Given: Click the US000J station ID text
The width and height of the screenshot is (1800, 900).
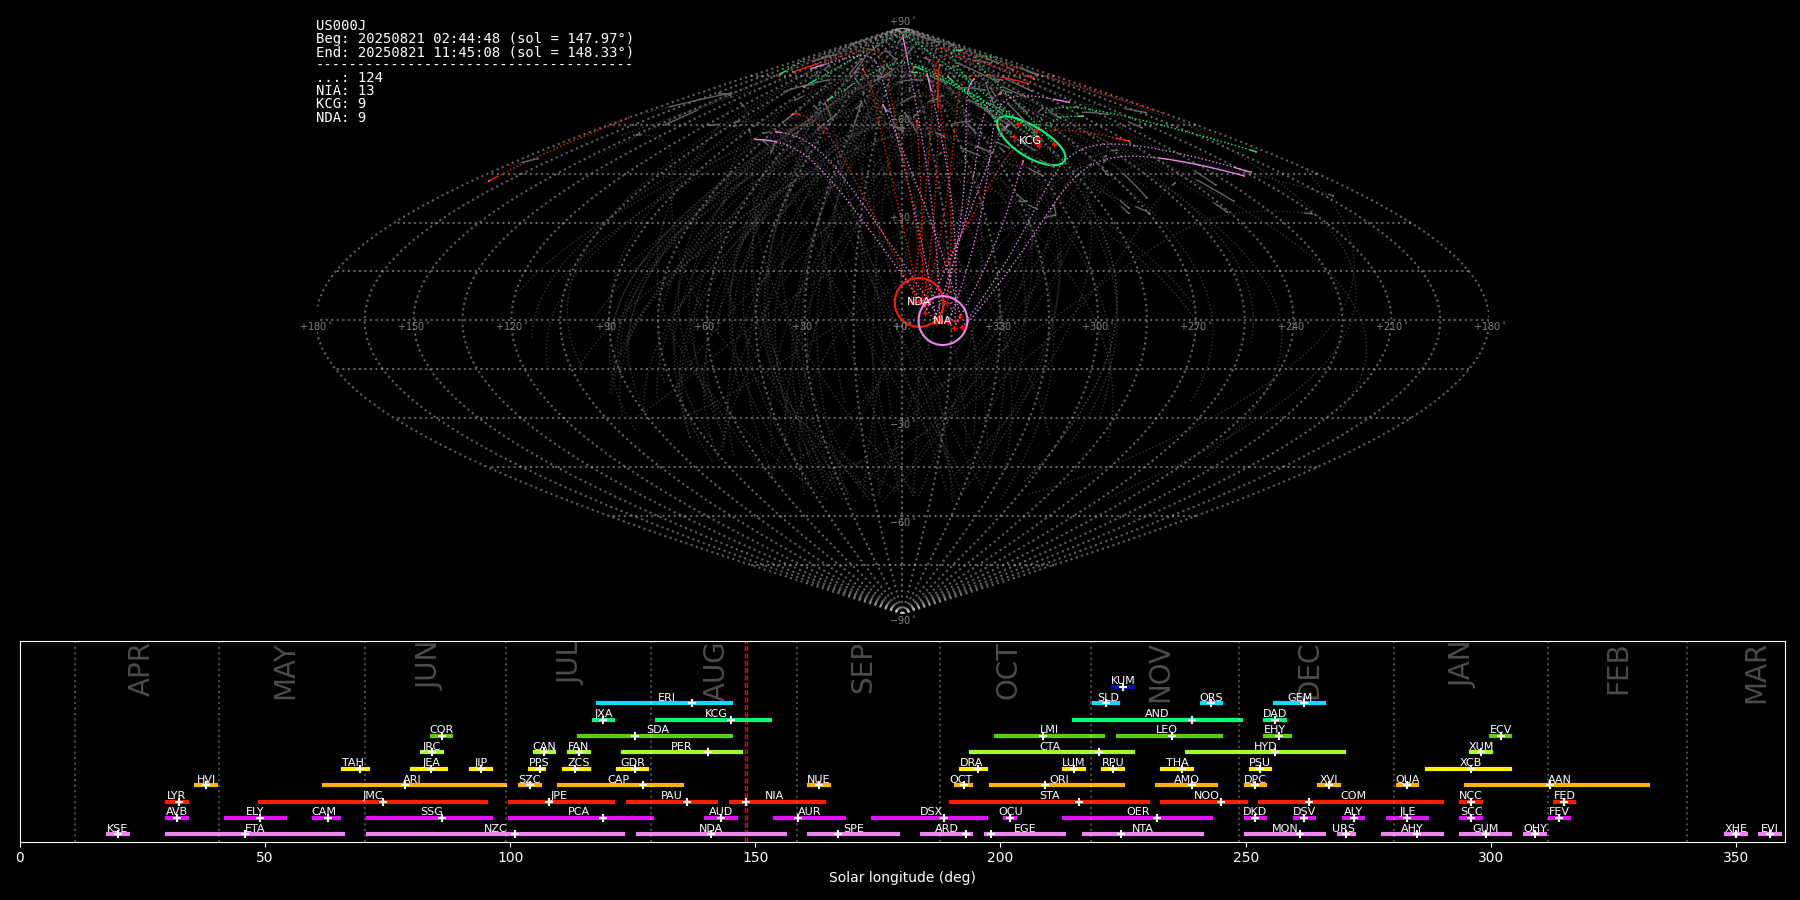Looking at the screenshot, I should tap(341, 26).
